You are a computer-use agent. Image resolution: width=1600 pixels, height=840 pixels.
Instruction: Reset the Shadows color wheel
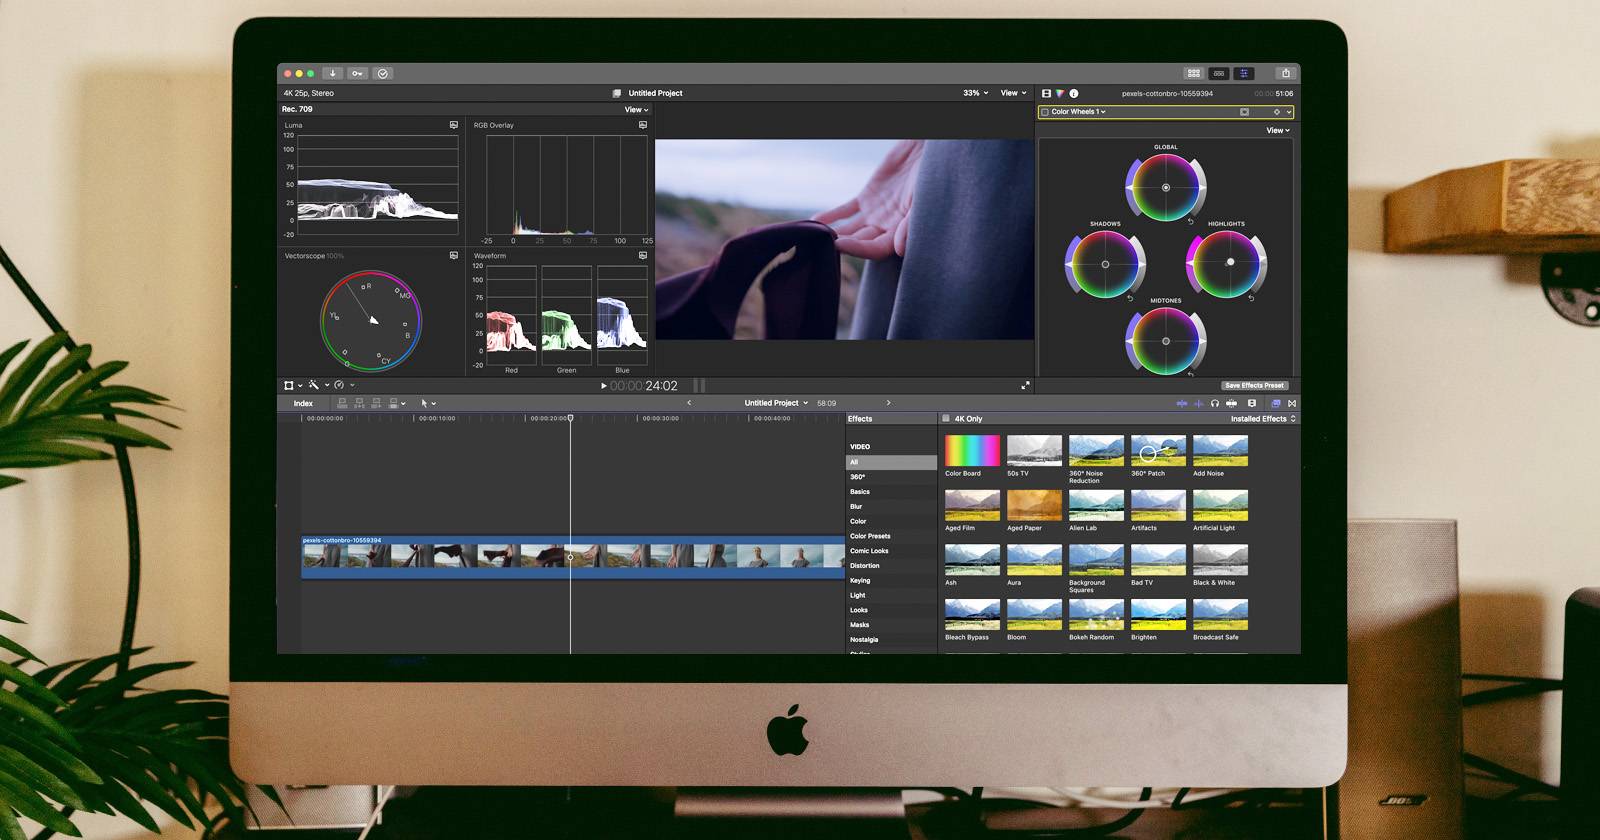point(1130,298)
